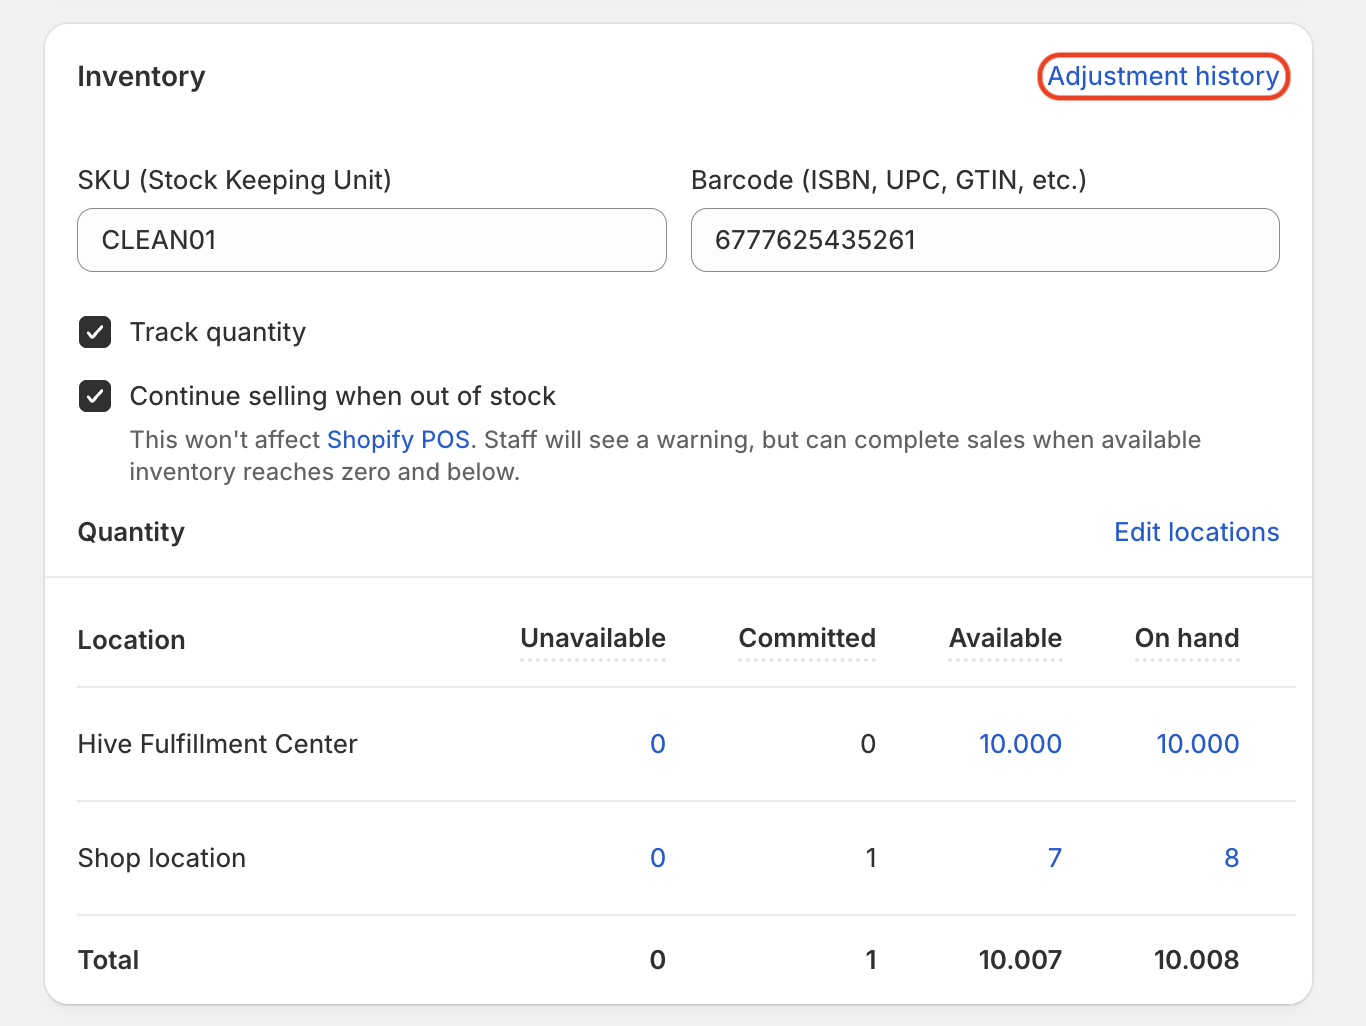Click the Barcode input field
The image size is (1366, 1026).
tap(984, 240)
